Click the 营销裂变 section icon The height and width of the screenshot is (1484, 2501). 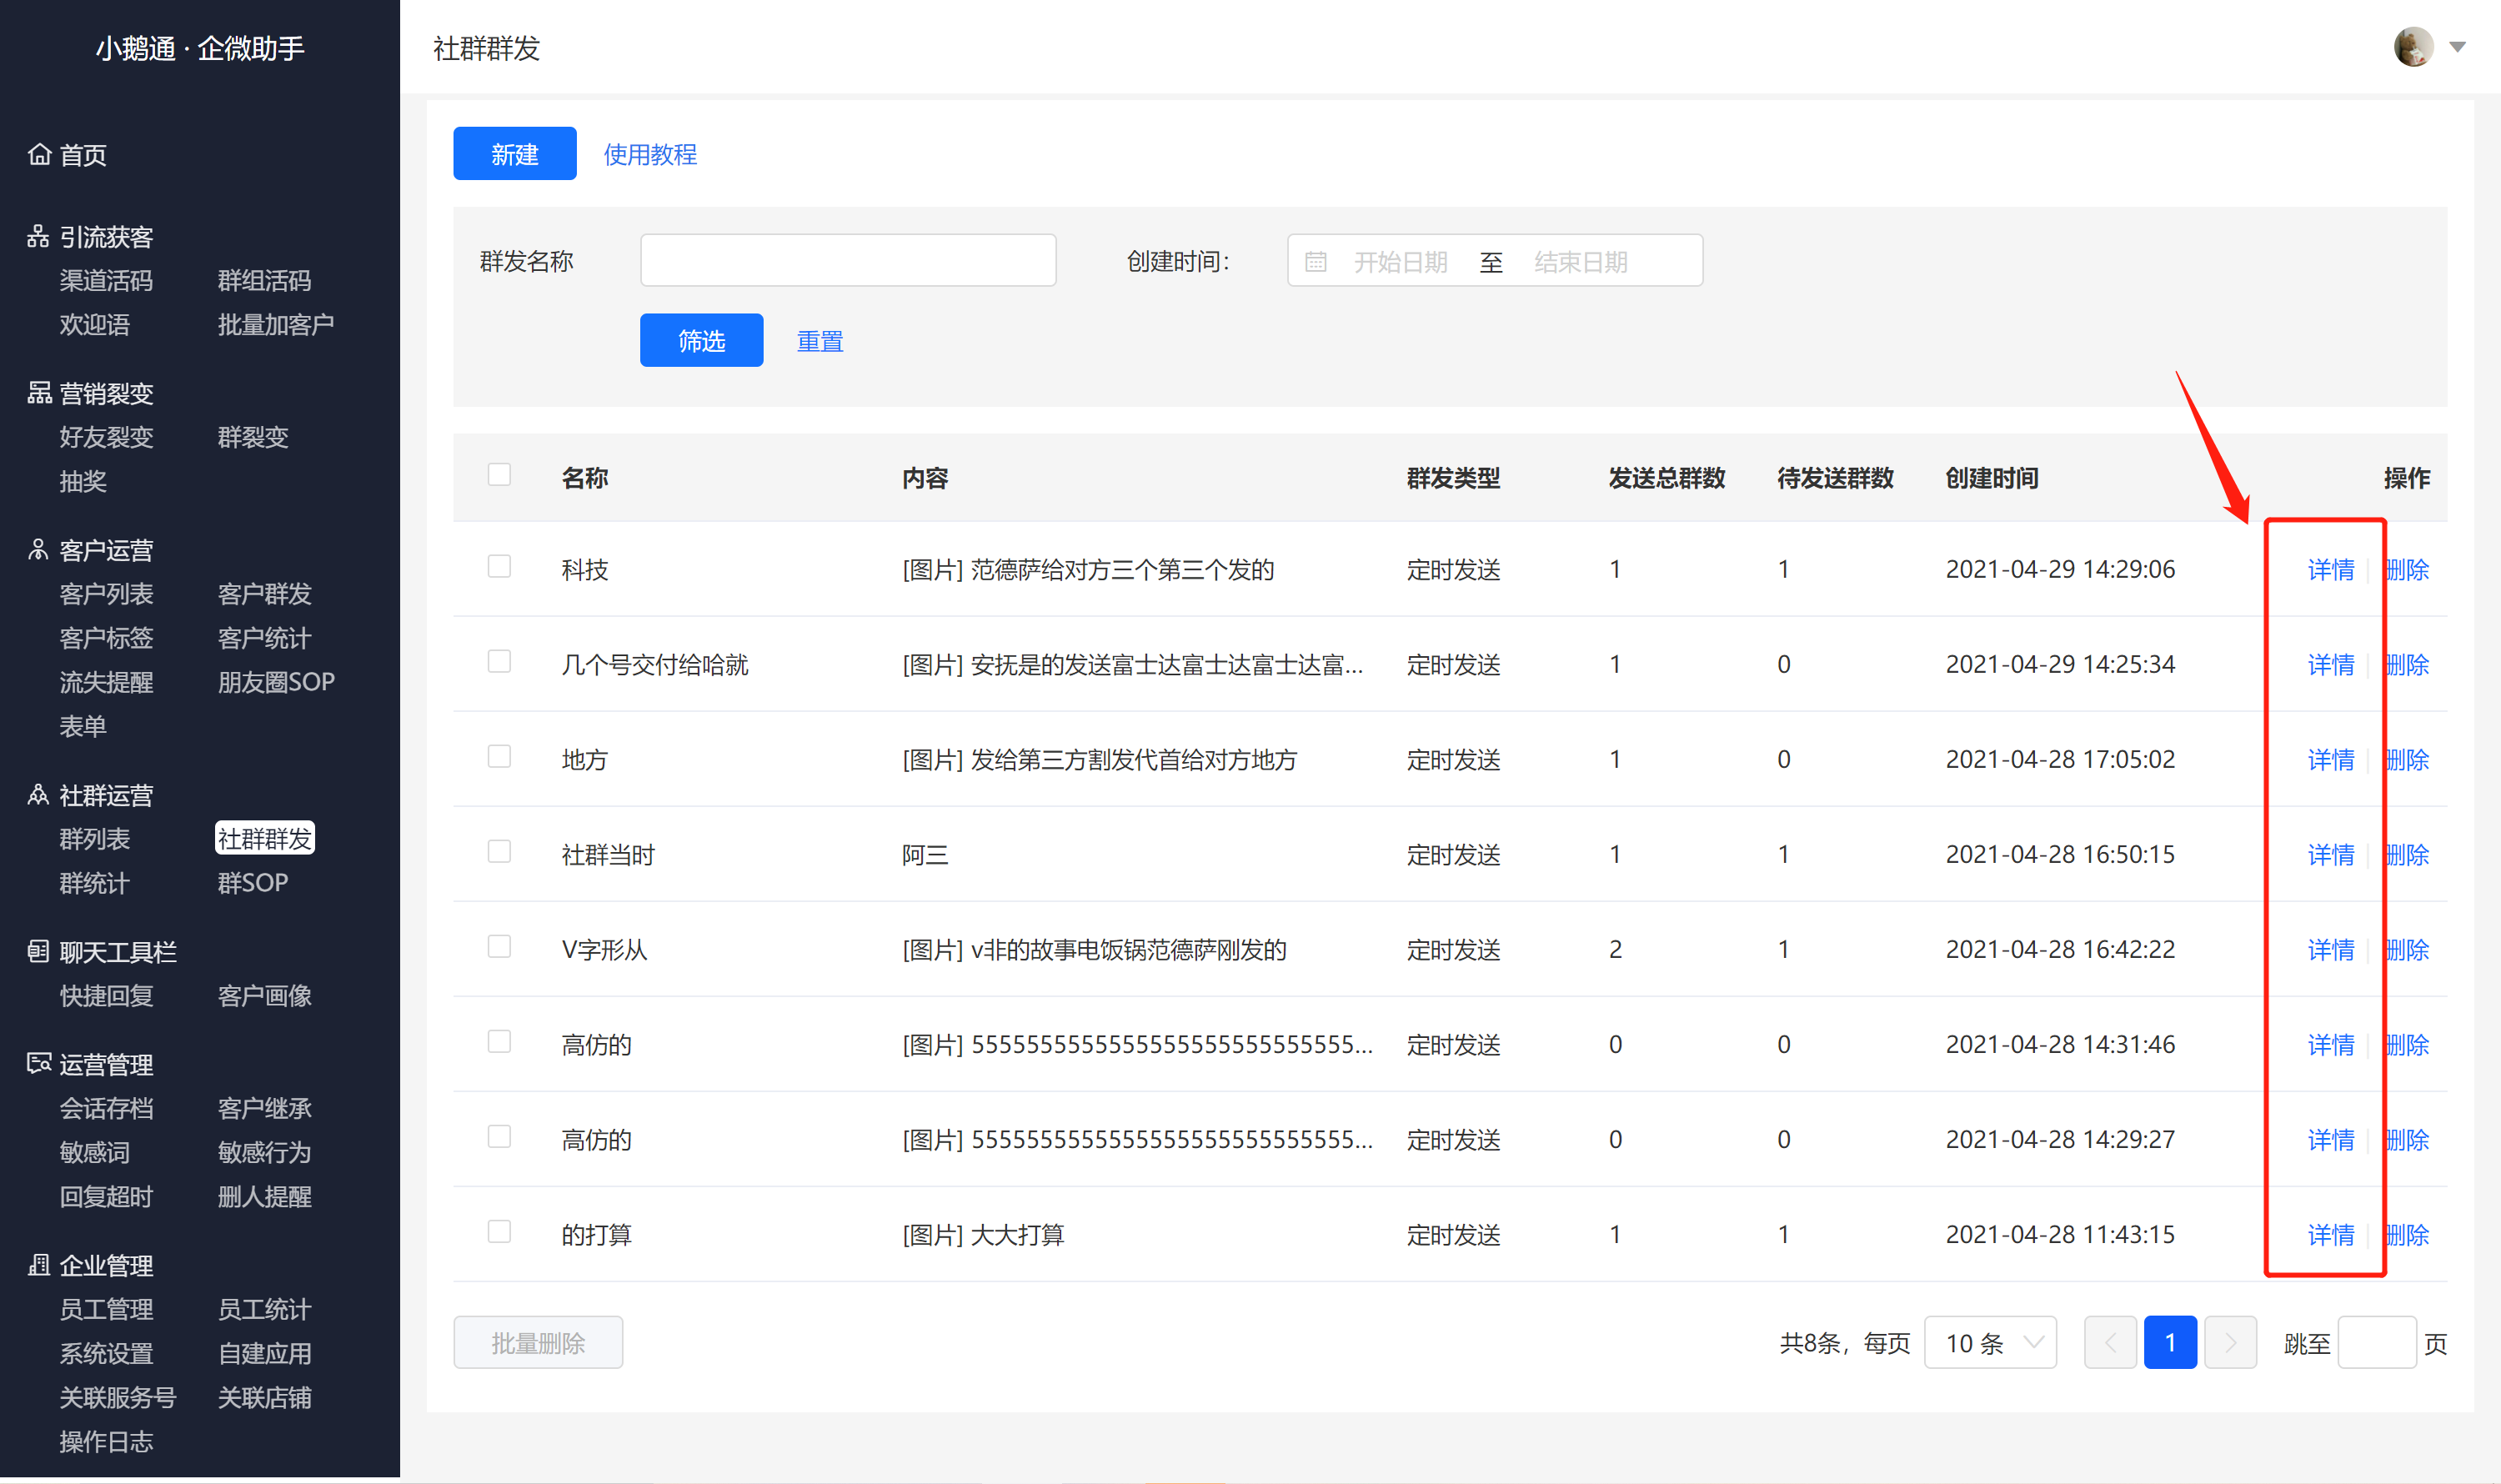click(39, 393)
